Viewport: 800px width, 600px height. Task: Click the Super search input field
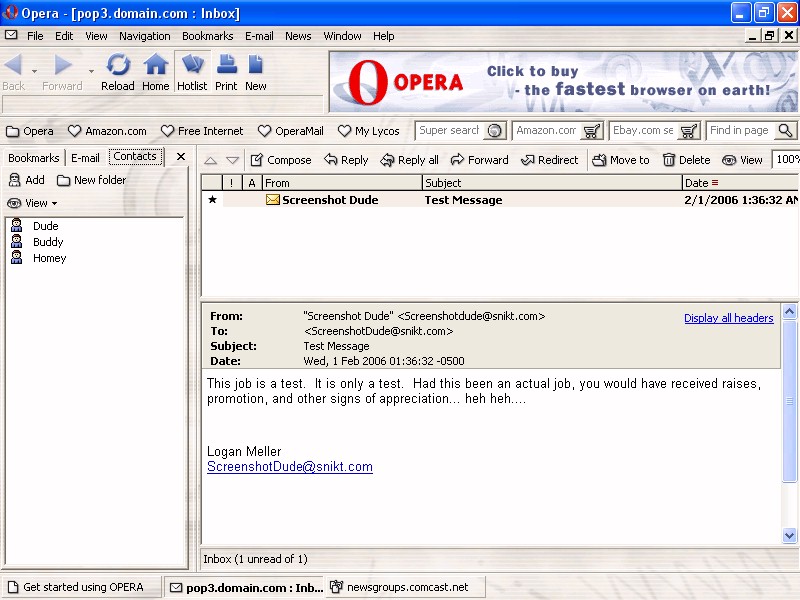449,131
